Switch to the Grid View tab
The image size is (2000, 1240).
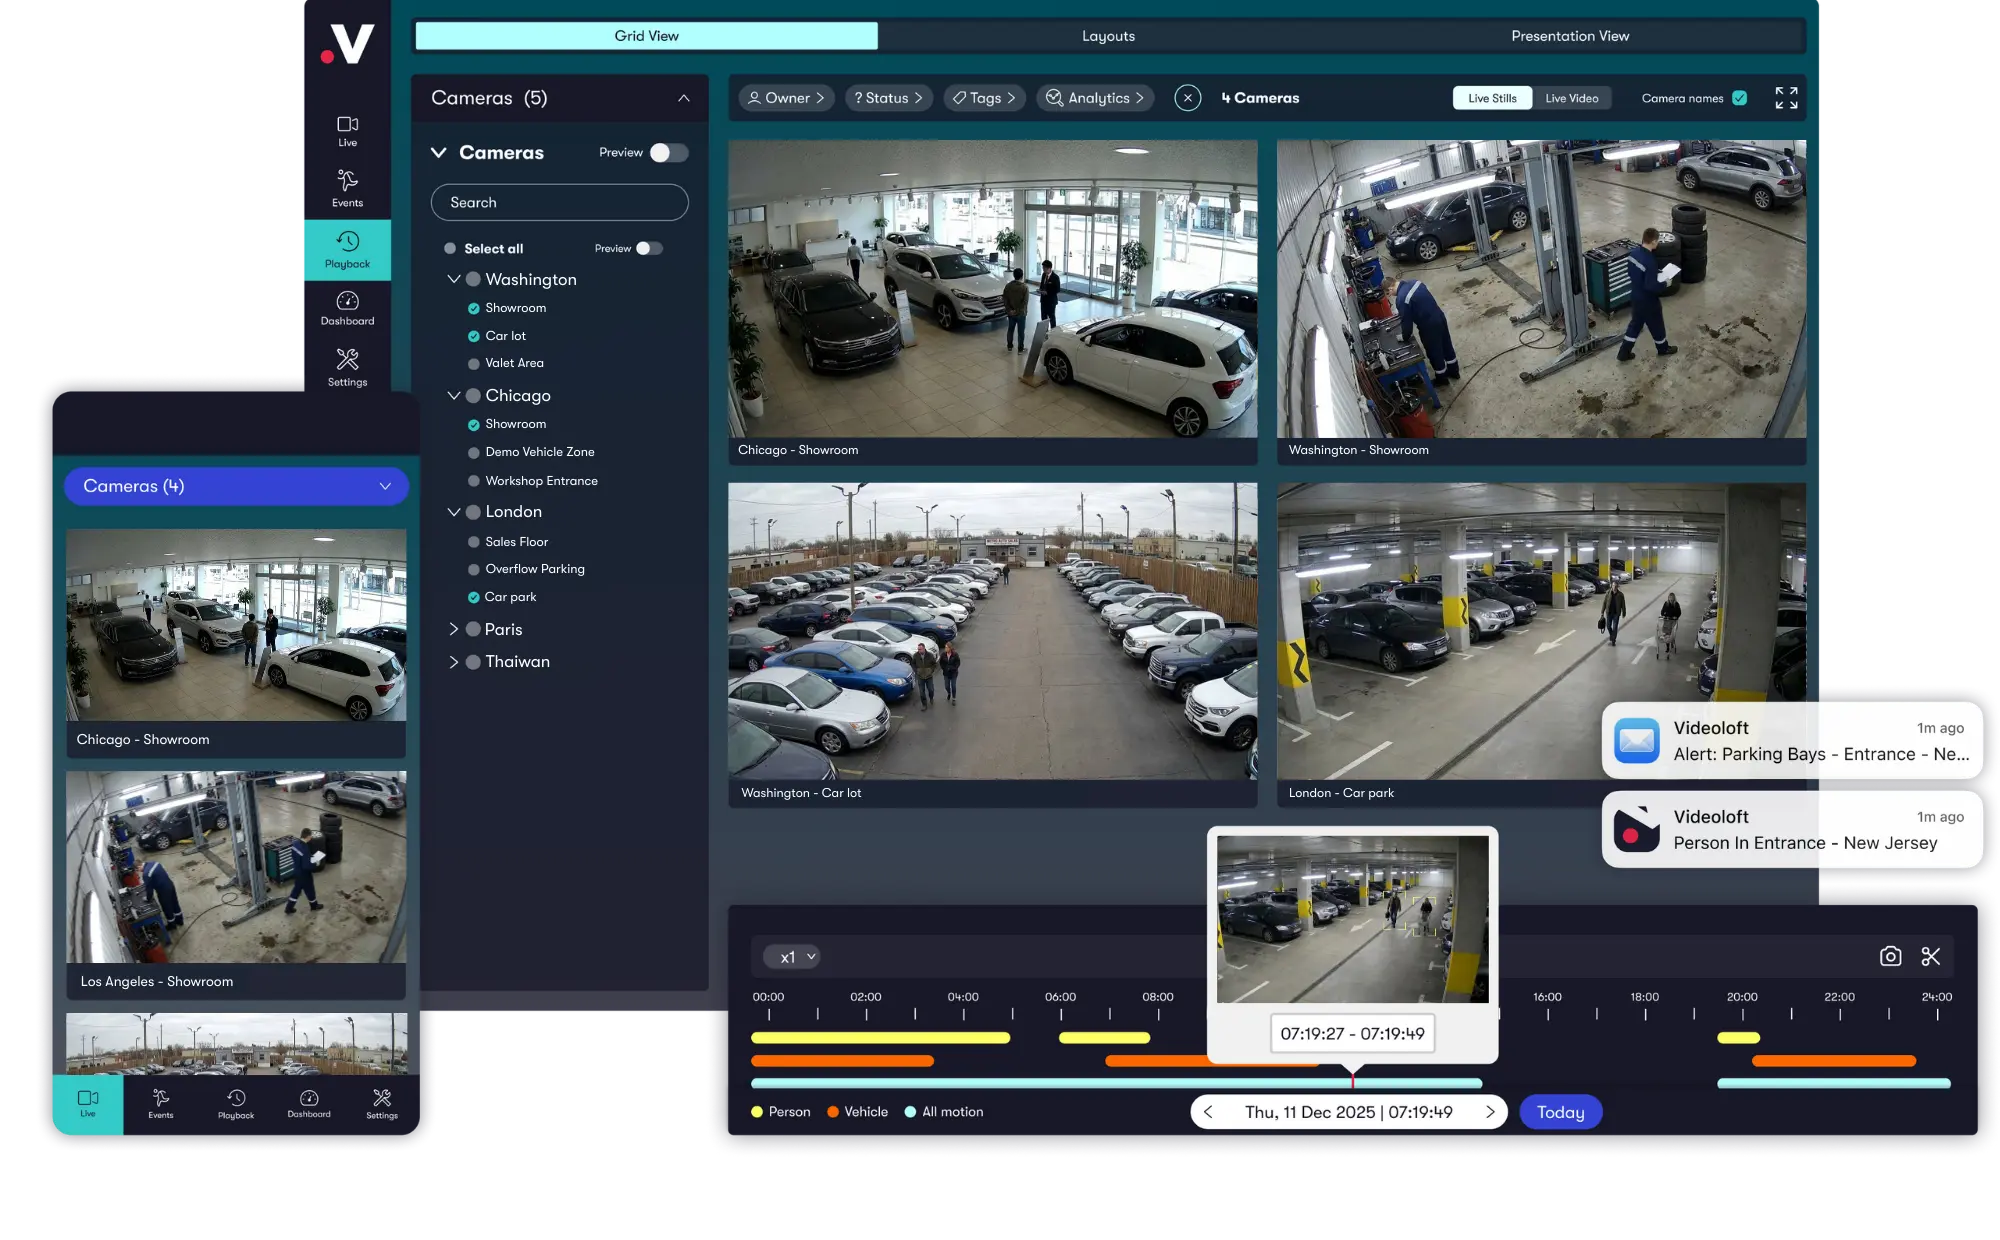click(x=646, y=36)
